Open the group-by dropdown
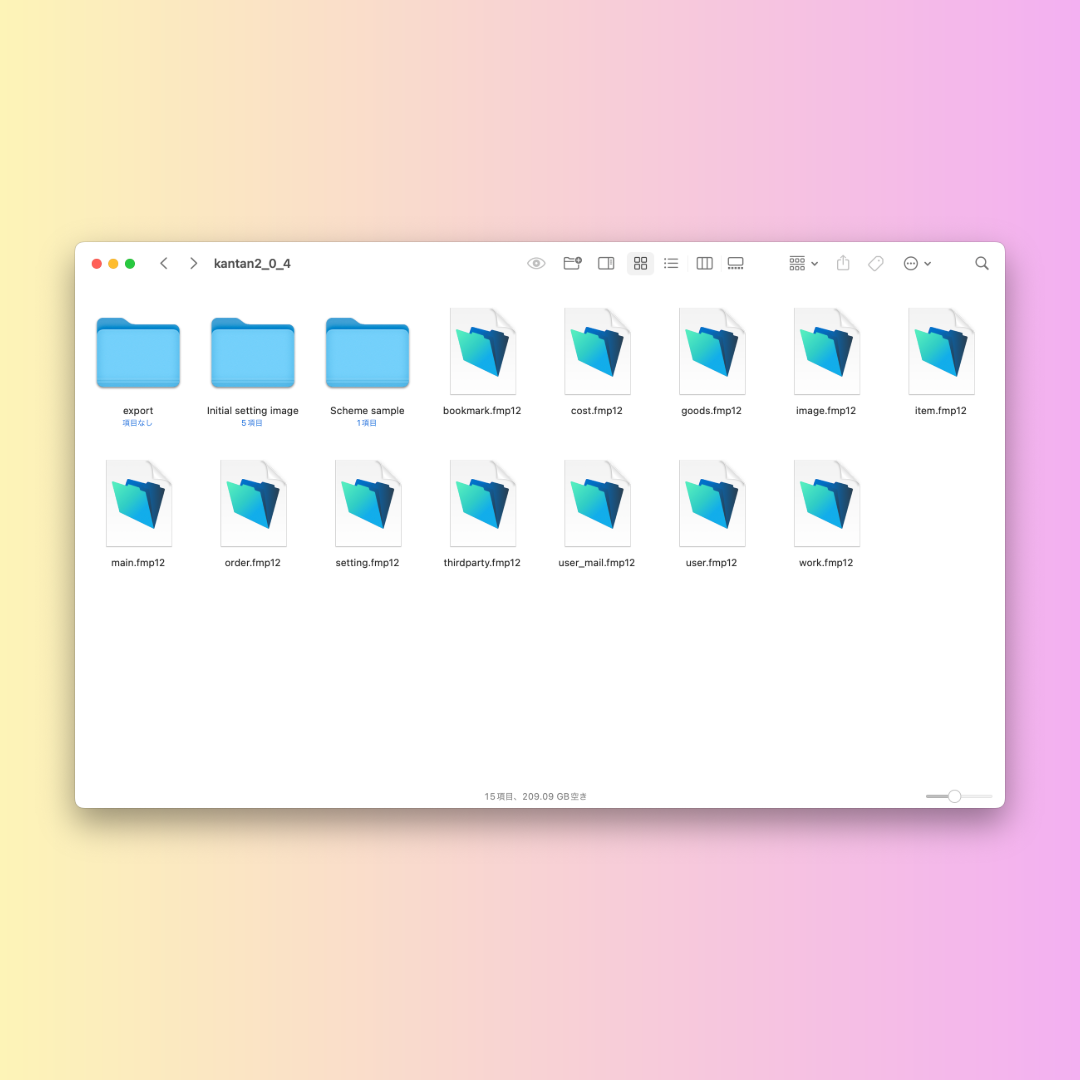 tap(803, 263)
